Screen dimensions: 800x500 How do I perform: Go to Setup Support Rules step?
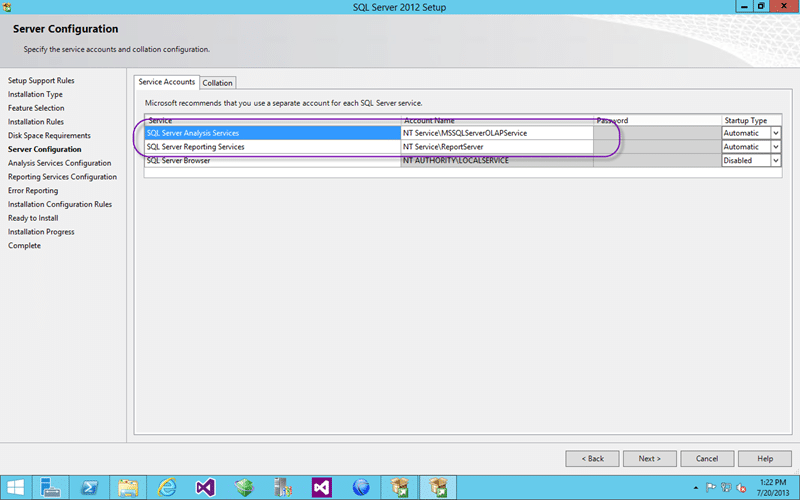coord(41,81)
